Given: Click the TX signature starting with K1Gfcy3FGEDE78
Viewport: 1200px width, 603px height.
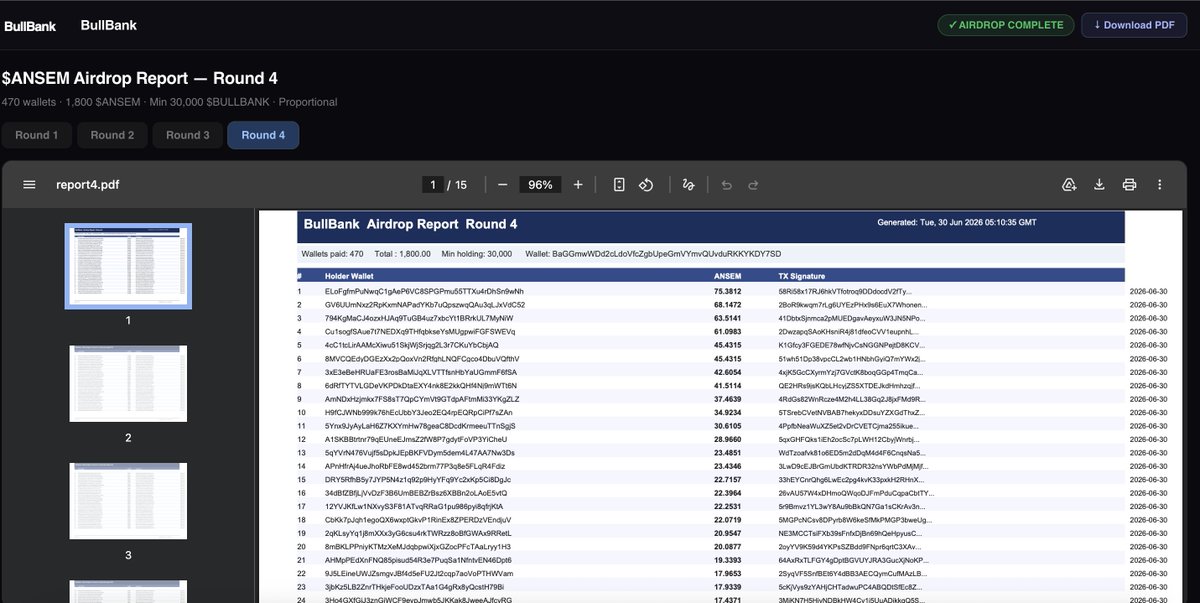Looking at the screenshot, I should (x=850, y=345).
